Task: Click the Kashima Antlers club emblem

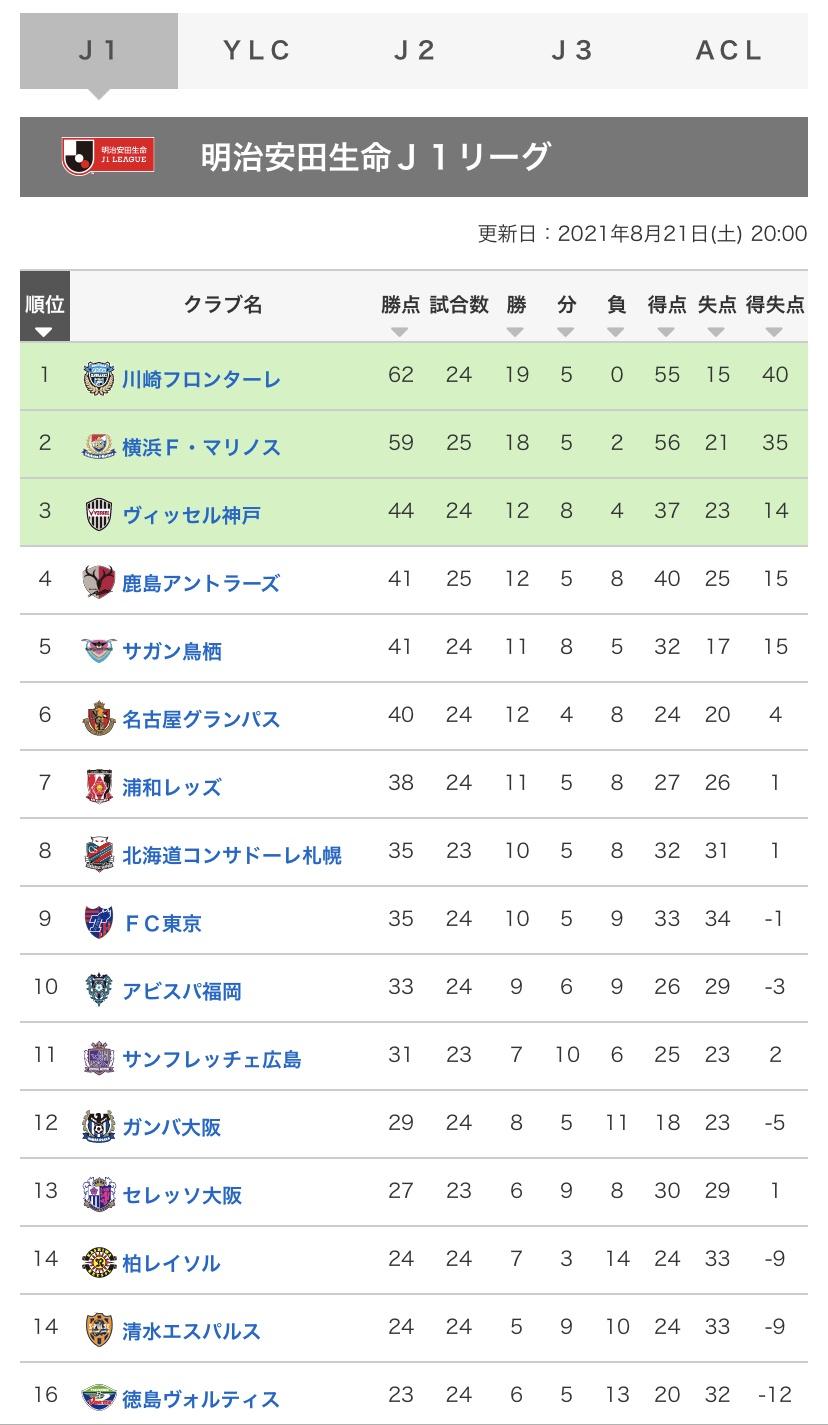Action: [x=99, y=582]
